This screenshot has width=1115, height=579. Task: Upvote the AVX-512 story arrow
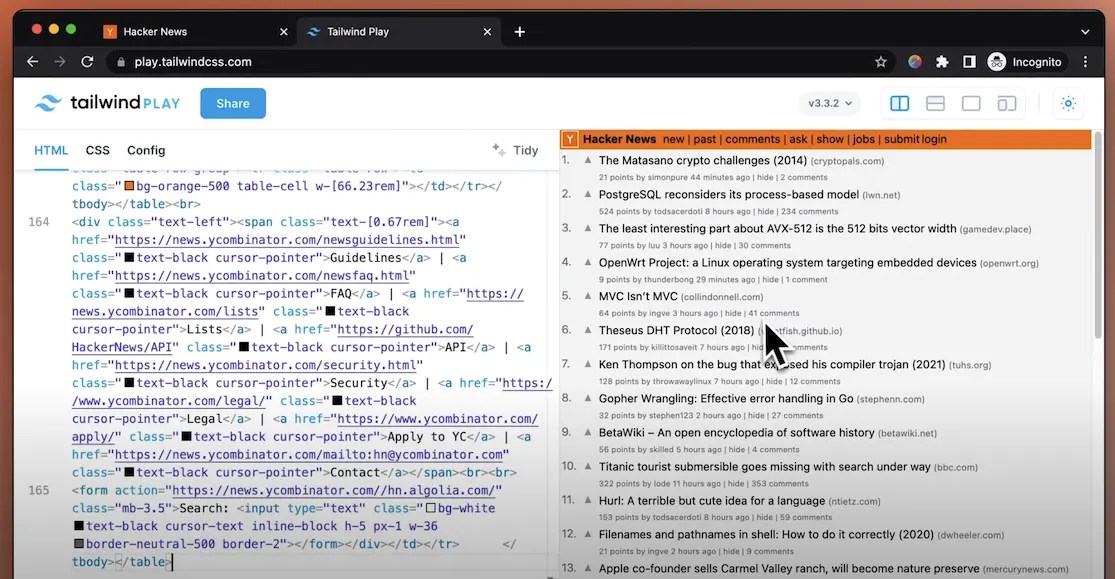pyautogui.click(x=588, y=228)
